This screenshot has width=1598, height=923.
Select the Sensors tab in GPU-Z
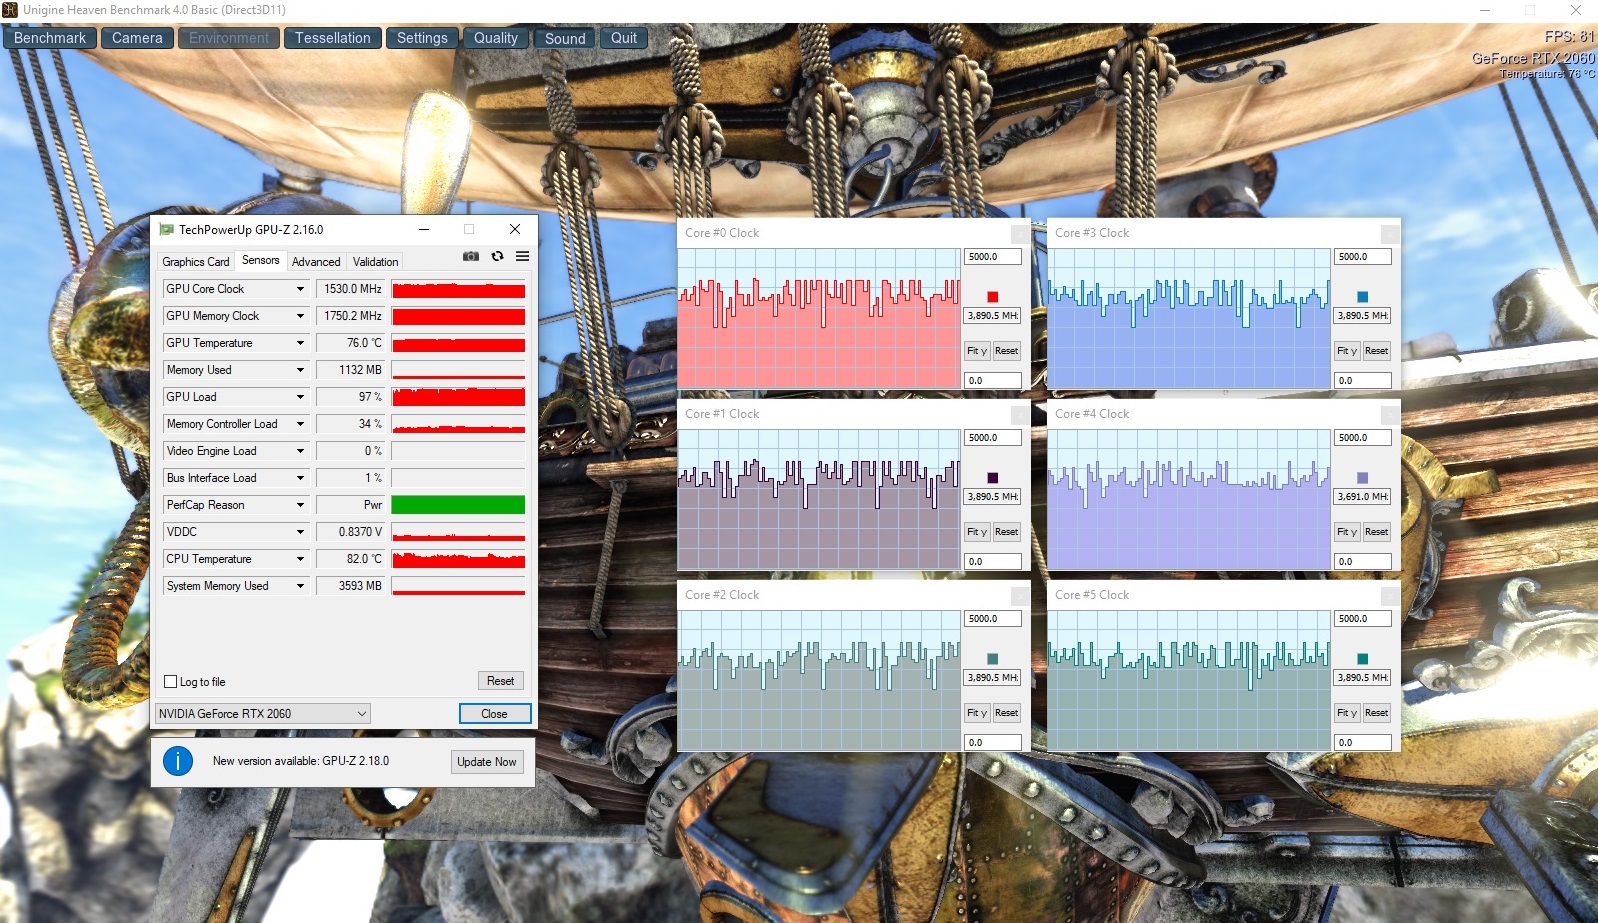(x=261, y=260)
